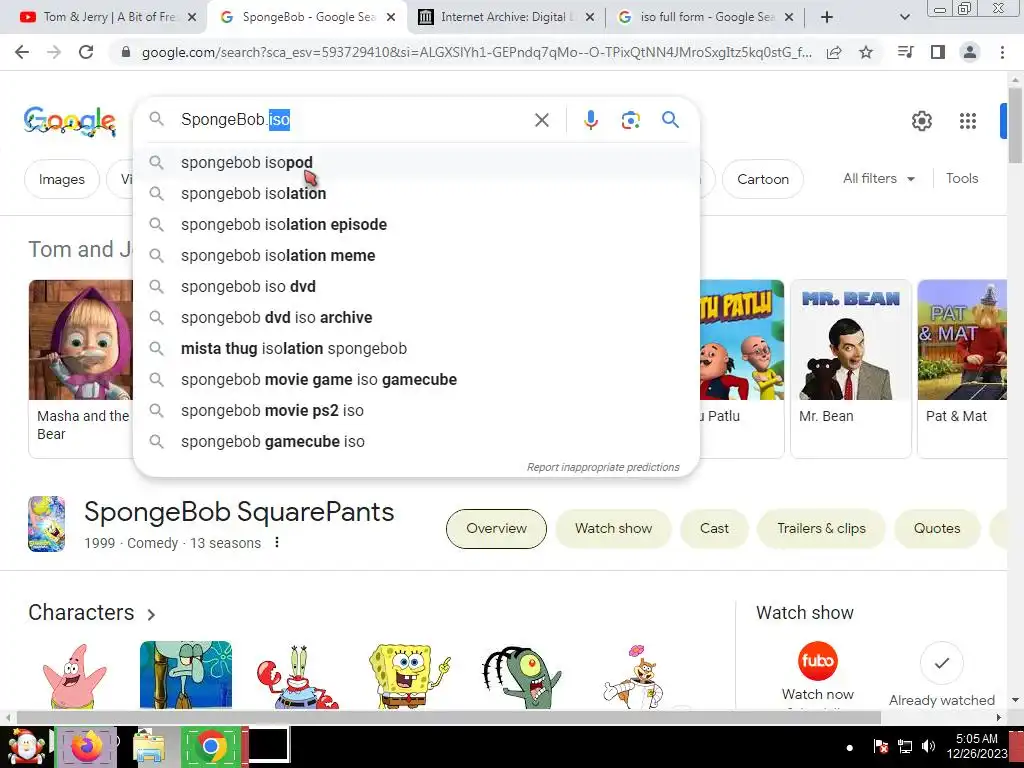Open the Cartoon filter chip
The width and height of the screenshot is (1024, 768).
(763, 179)
